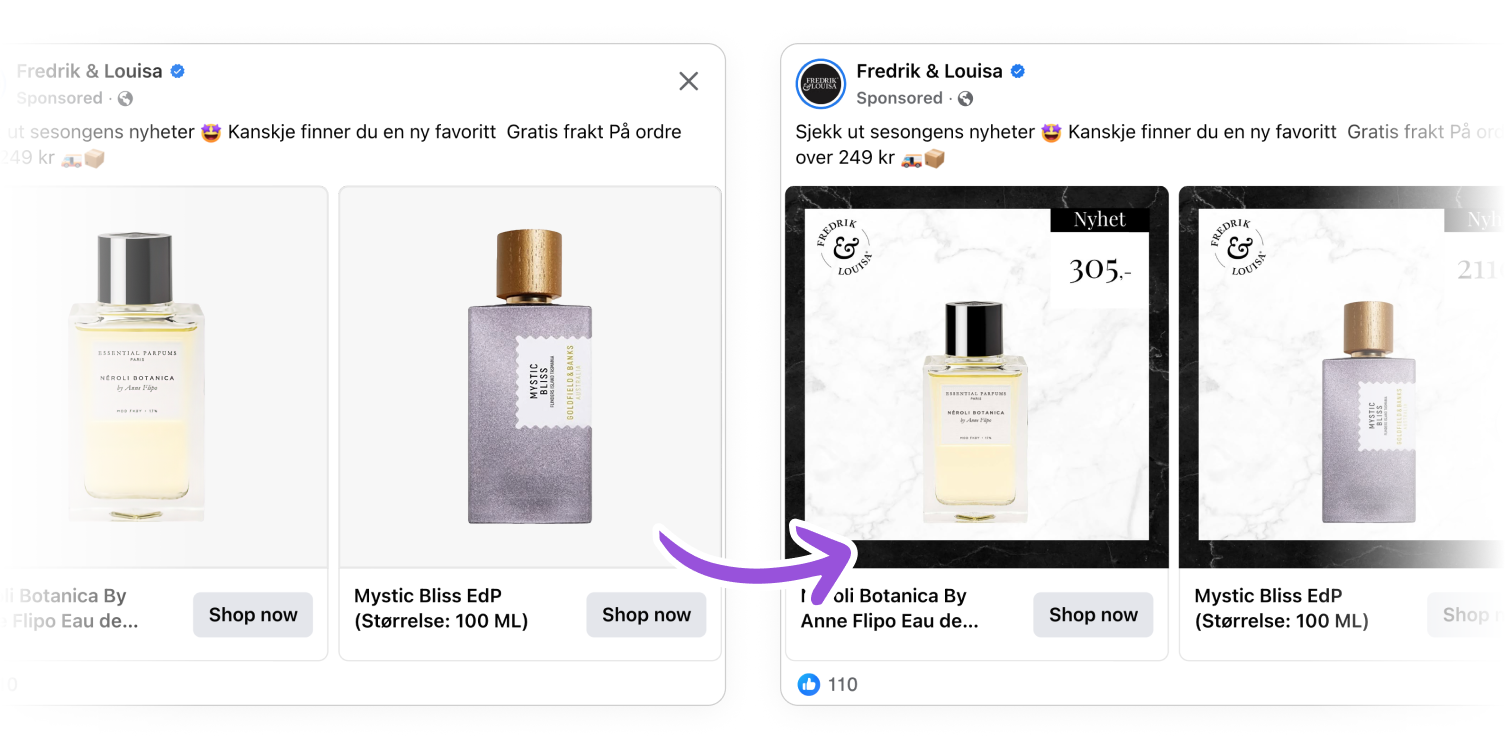Viewport: 1505px width, 750px height.
Task: Open plain Mystic Bliss bottle image in left ad
Action: point(530,377)
